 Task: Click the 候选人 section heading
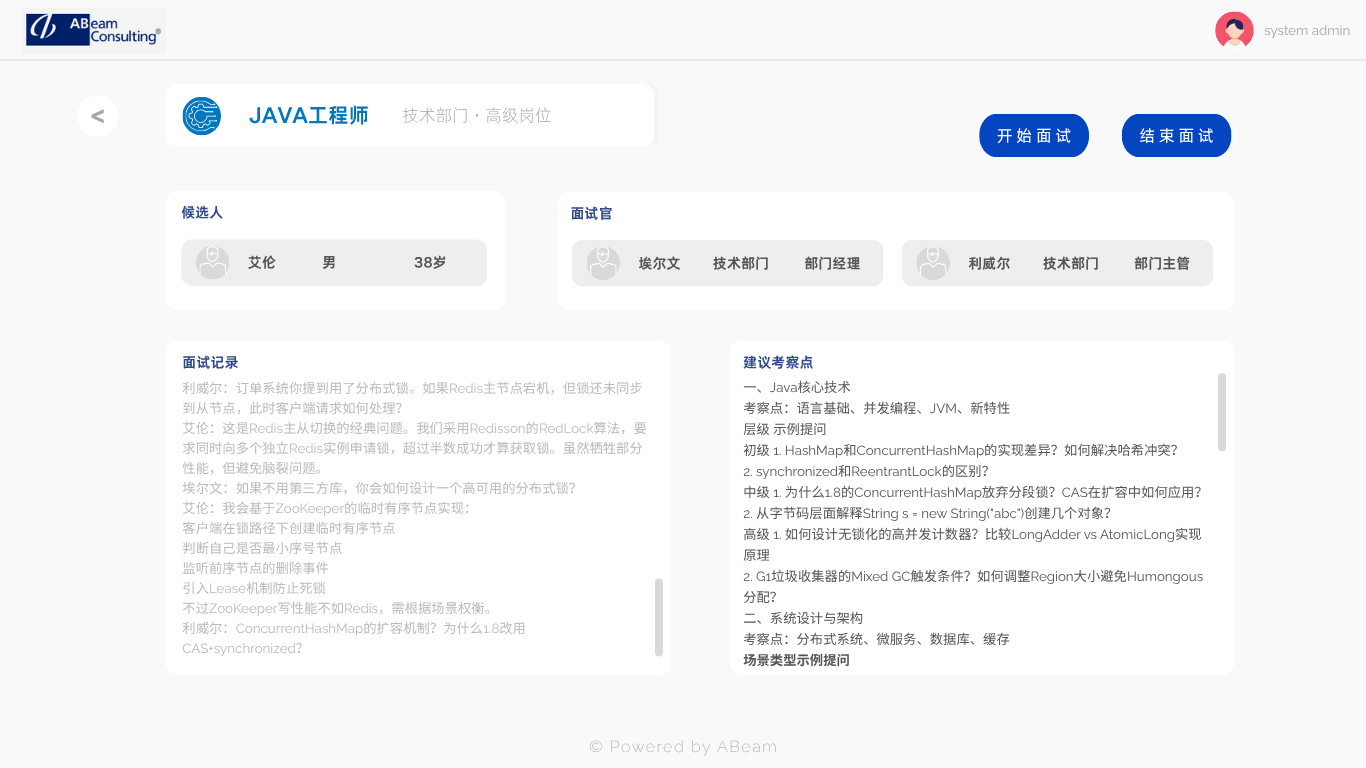(202, 213)
